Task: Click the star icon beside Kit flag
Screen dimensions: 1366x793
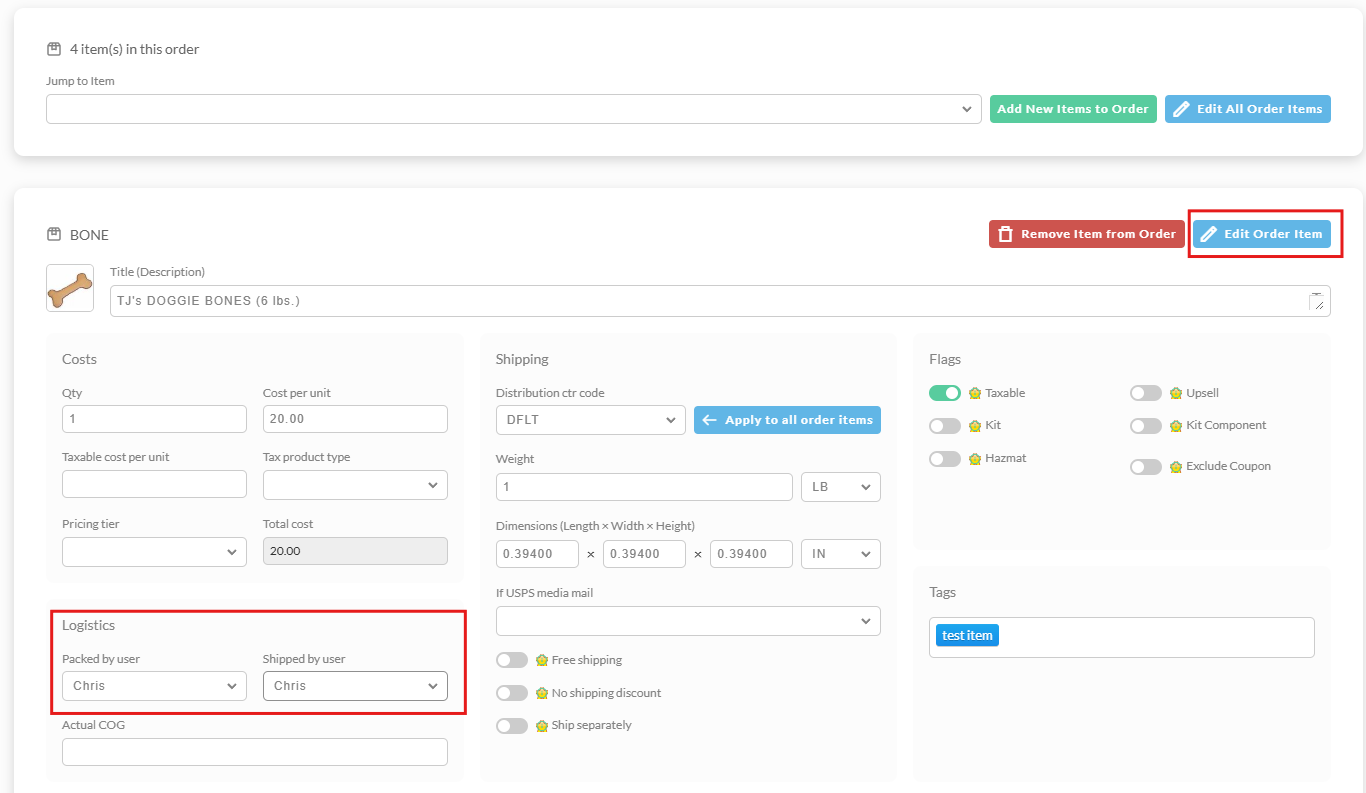Action: [975, 426]
